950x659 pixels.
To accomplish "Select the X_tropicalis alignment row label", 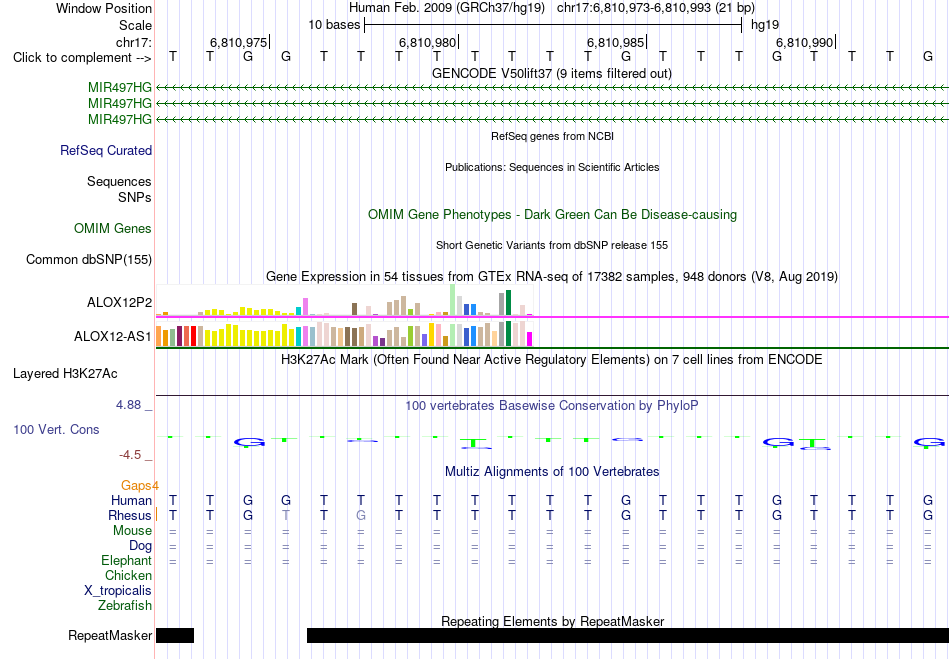I will pos(118,591).
